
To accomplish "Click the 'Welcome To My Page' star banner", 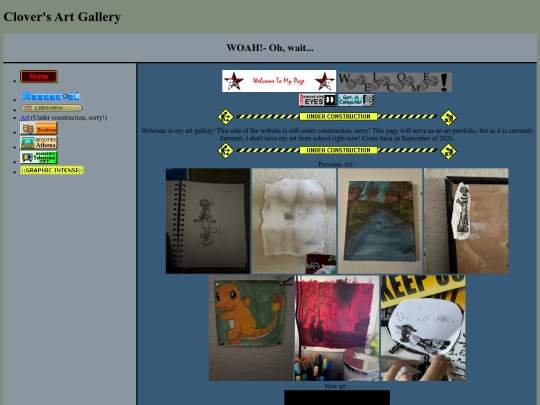I will pyautogui.click(x=279, y=81).
